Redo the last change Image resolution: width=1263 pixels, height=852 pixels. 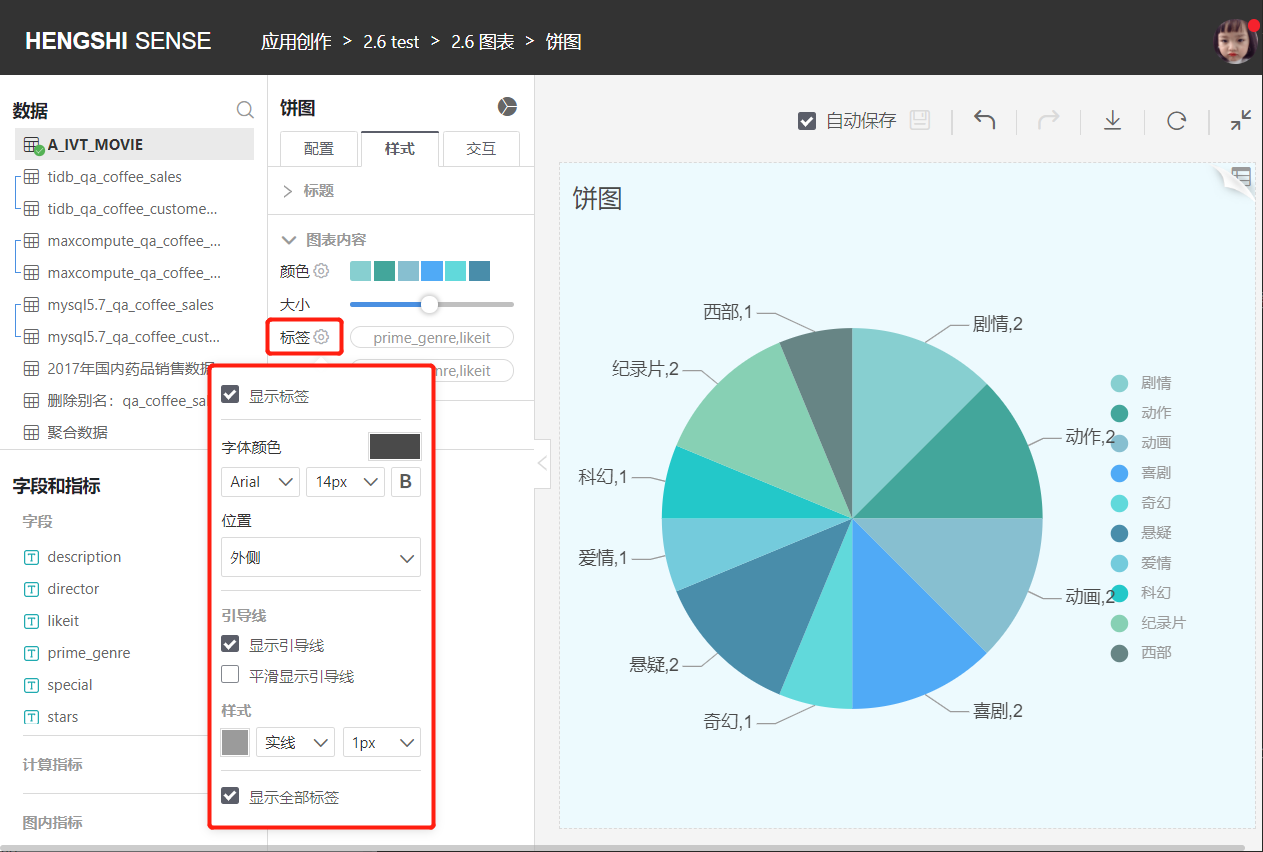point(1048,120)
